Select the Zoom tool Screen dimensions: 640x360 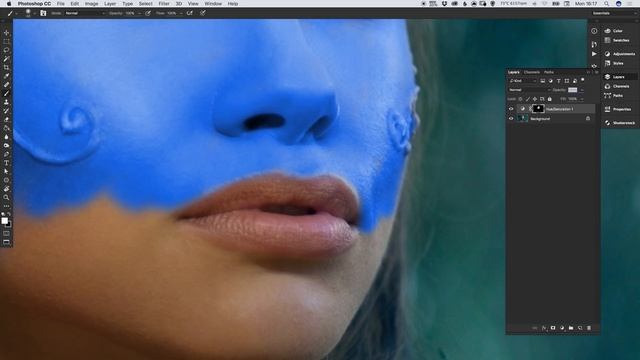(x=6, y=198)
